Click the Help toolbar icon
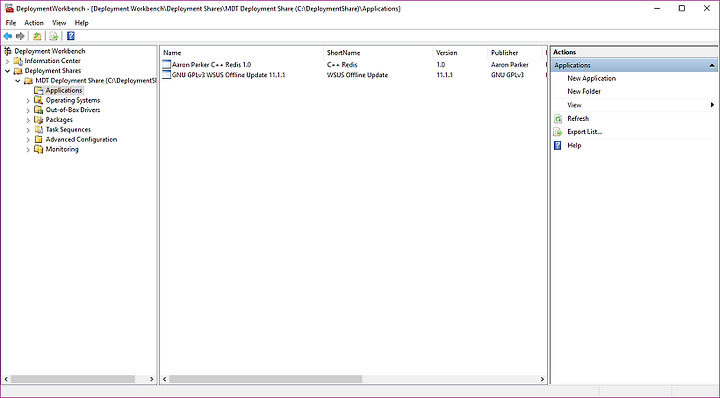The image size is (720, 398). point(71,36)
